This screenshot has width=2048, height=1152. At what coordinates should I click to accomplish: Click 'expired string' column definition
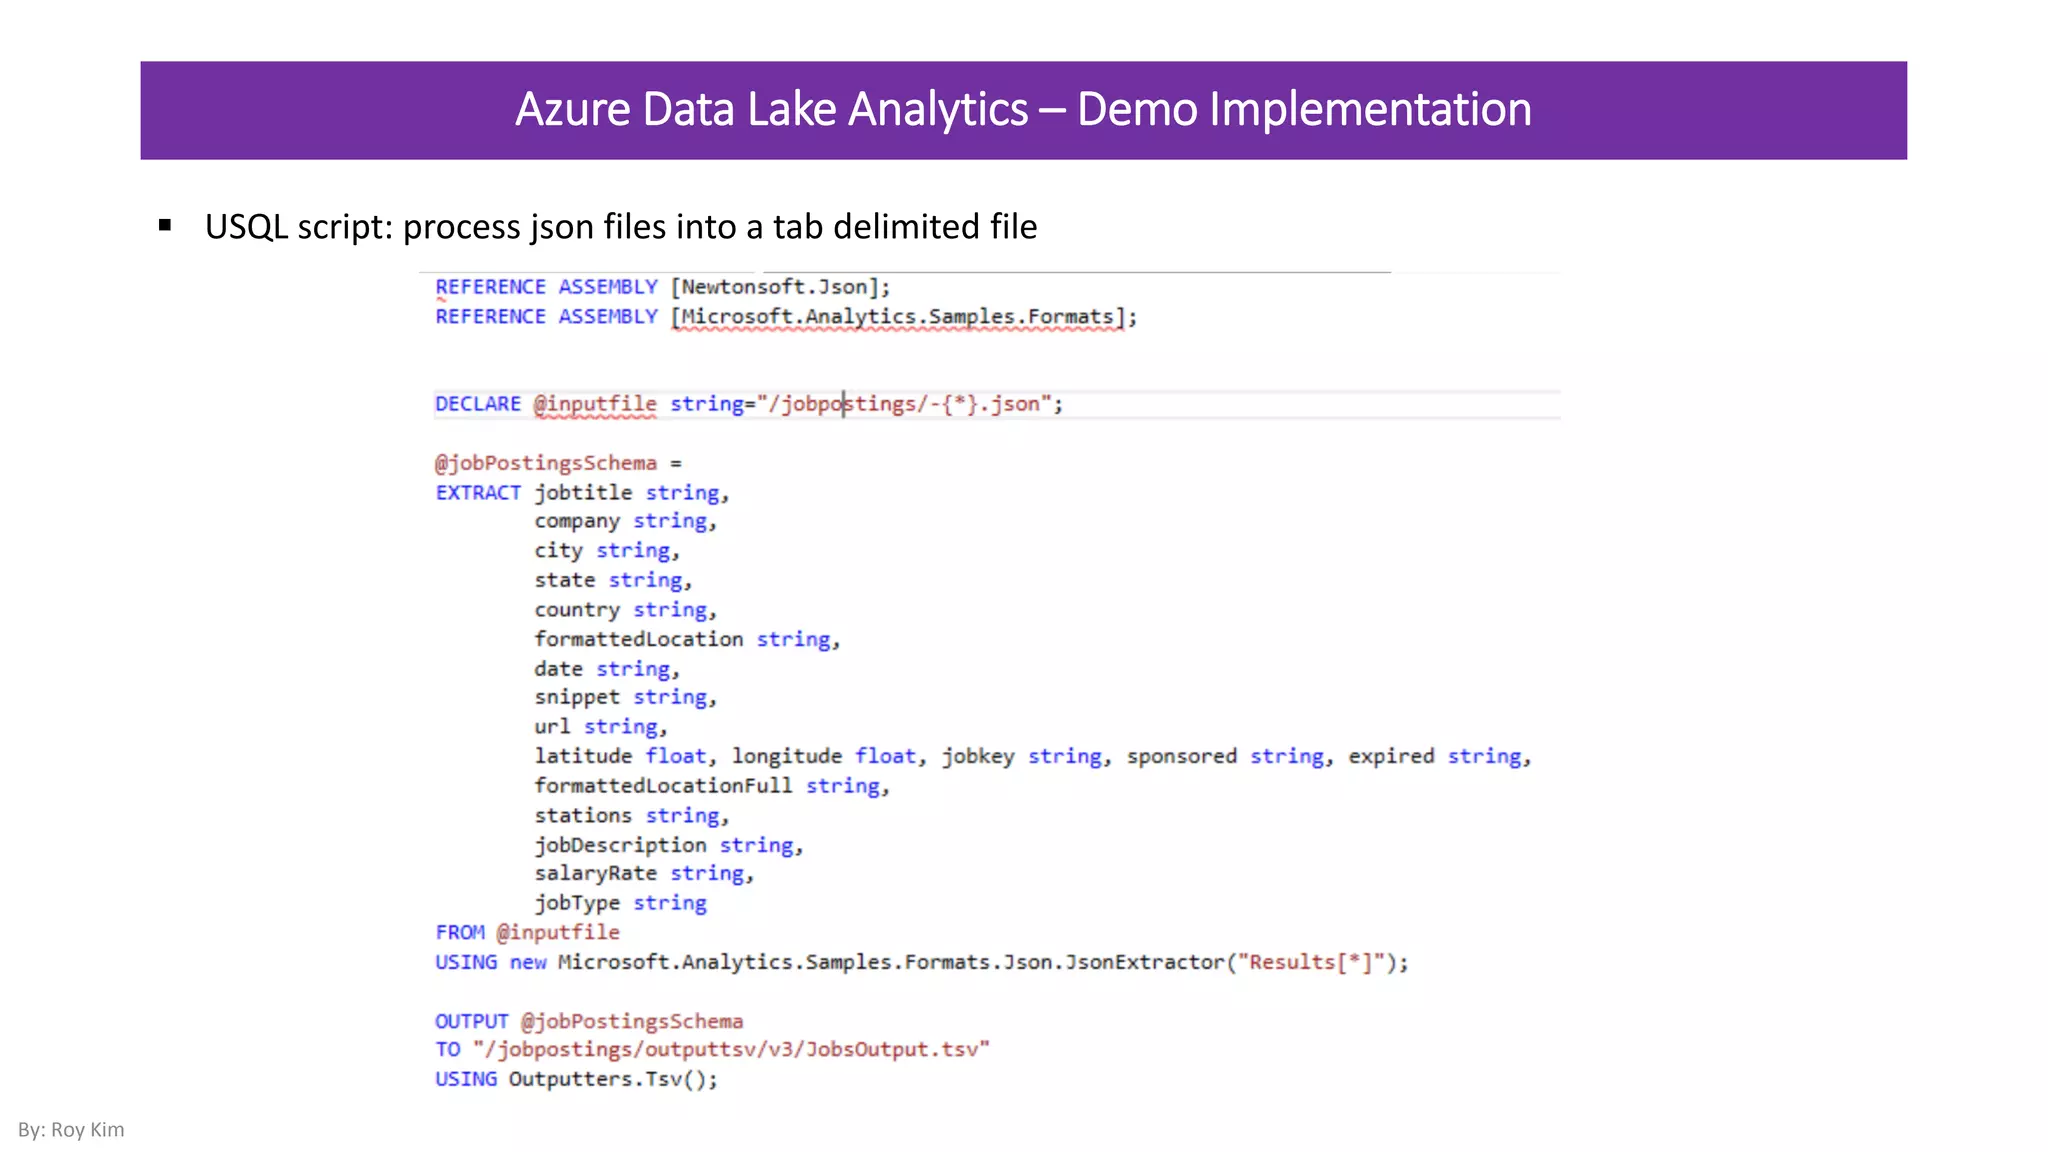pos(1435,757)
